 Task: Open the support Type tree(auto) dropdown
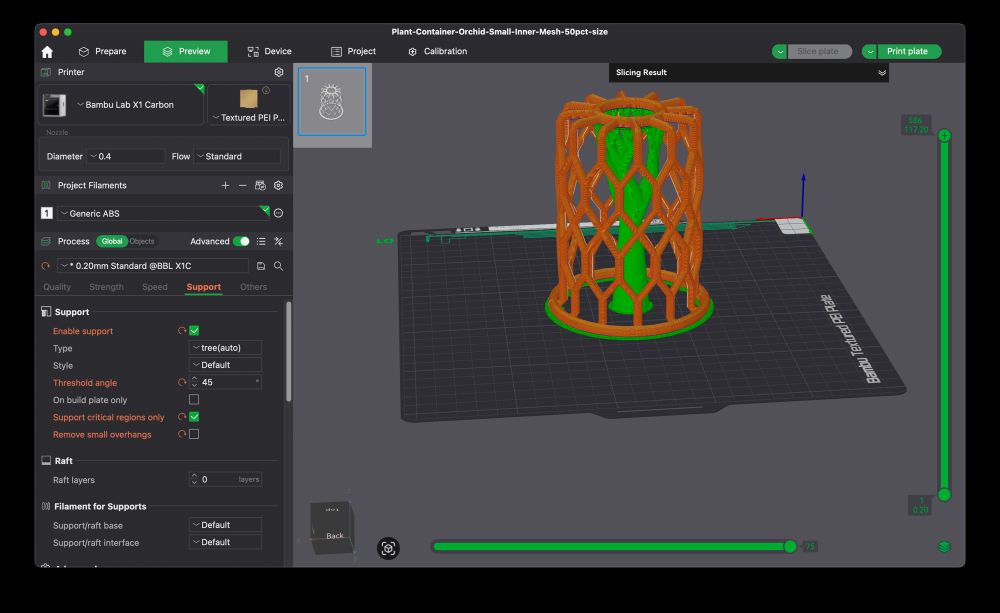tap(225, 348)
